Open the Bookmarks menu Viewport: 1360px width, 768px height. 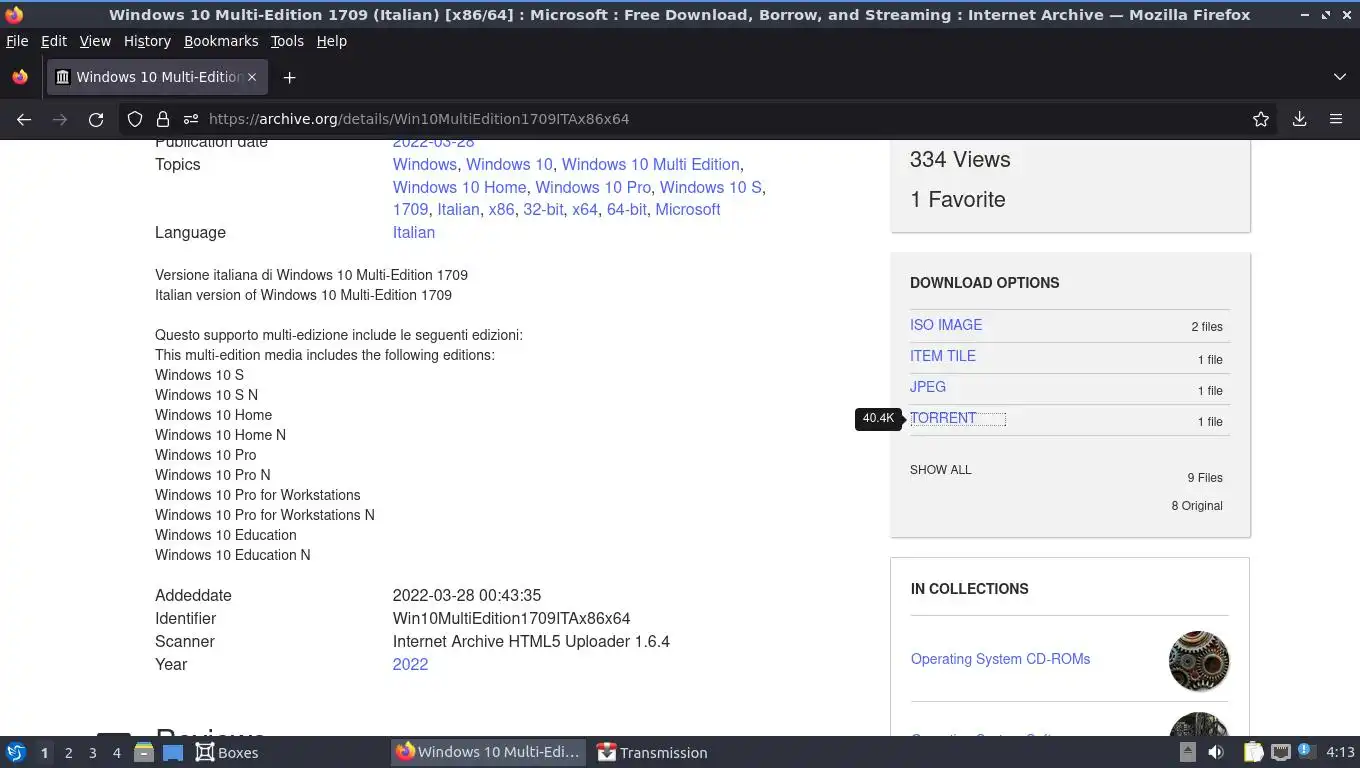click(x=221, y=41)
